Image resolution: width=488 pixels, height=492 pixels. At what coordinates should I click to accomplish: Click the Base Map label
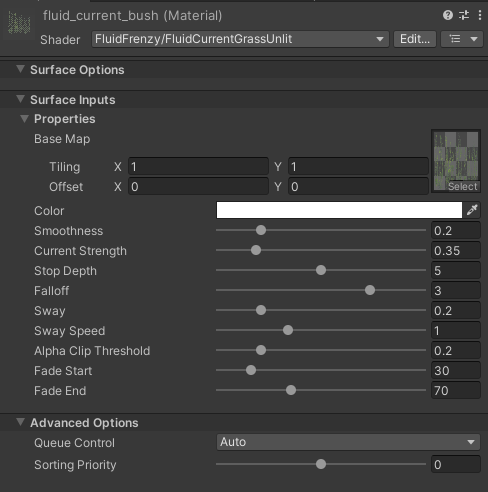[62, 139]
